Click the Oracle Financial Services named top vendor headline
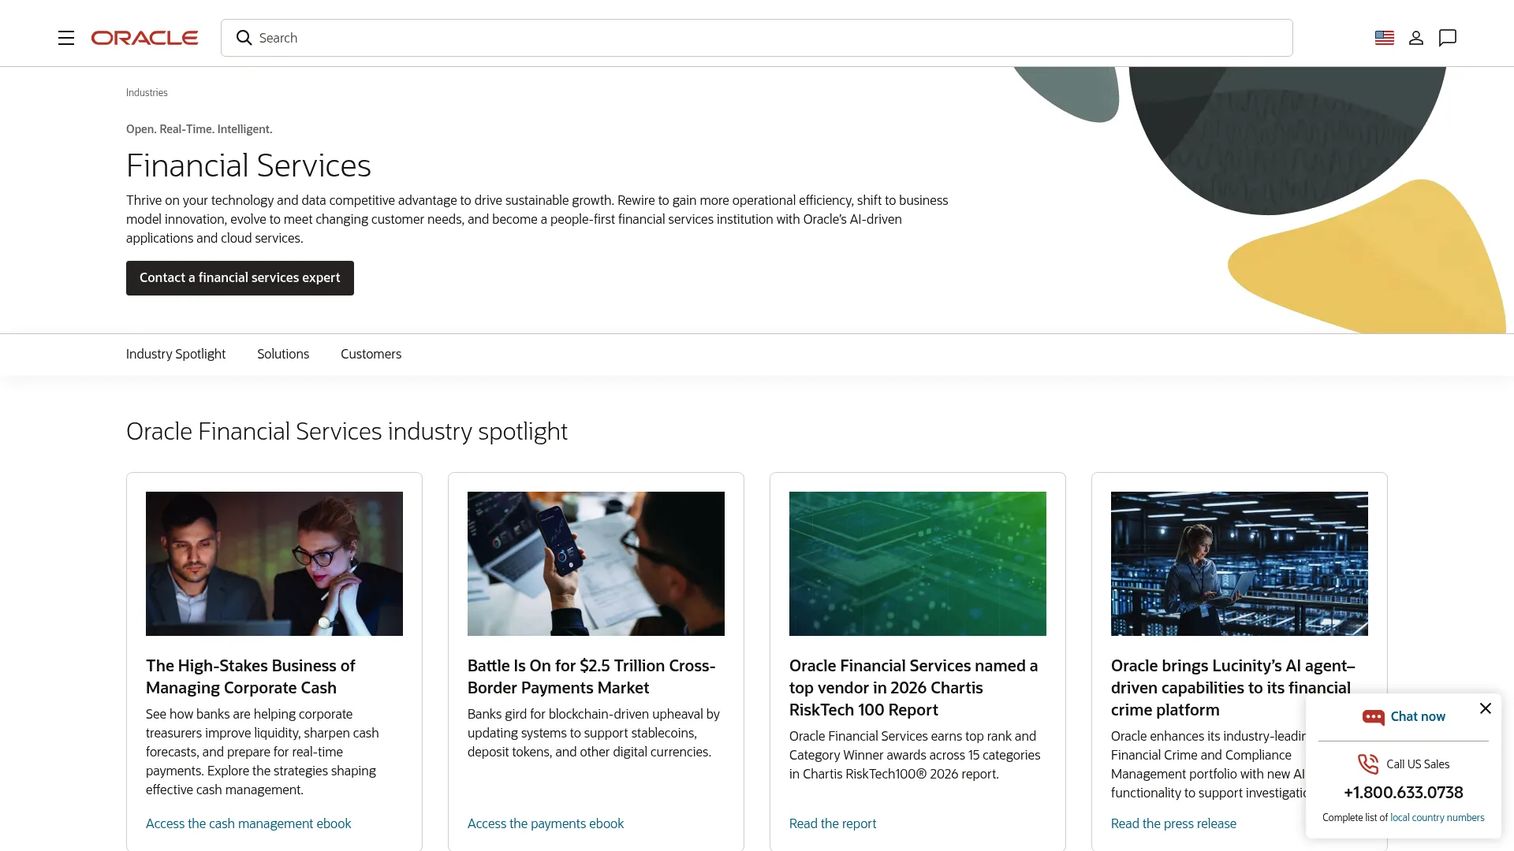Screen dimensions: 1514x851 tap(914, 688)
